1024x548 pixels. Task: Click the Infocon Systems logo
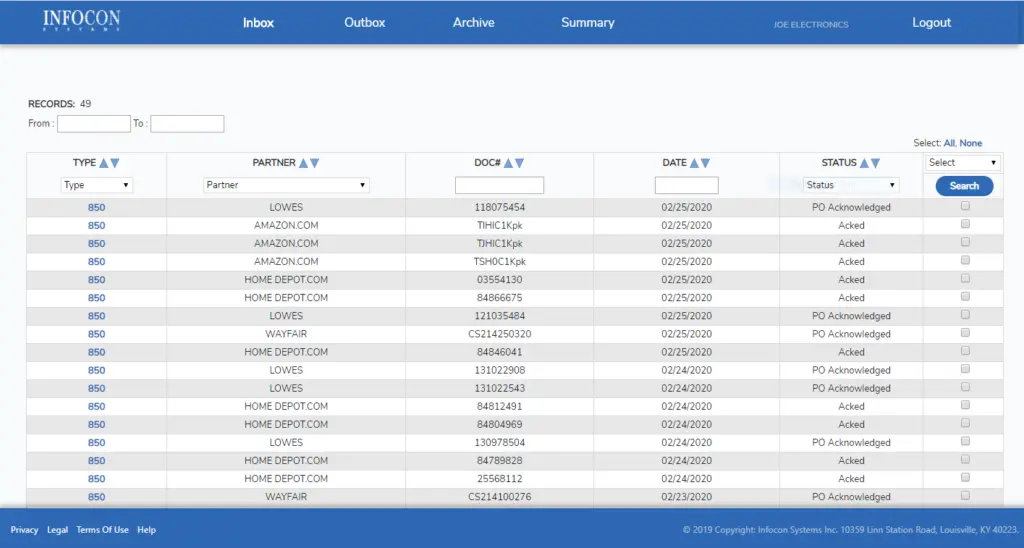(x=82, y=21)
